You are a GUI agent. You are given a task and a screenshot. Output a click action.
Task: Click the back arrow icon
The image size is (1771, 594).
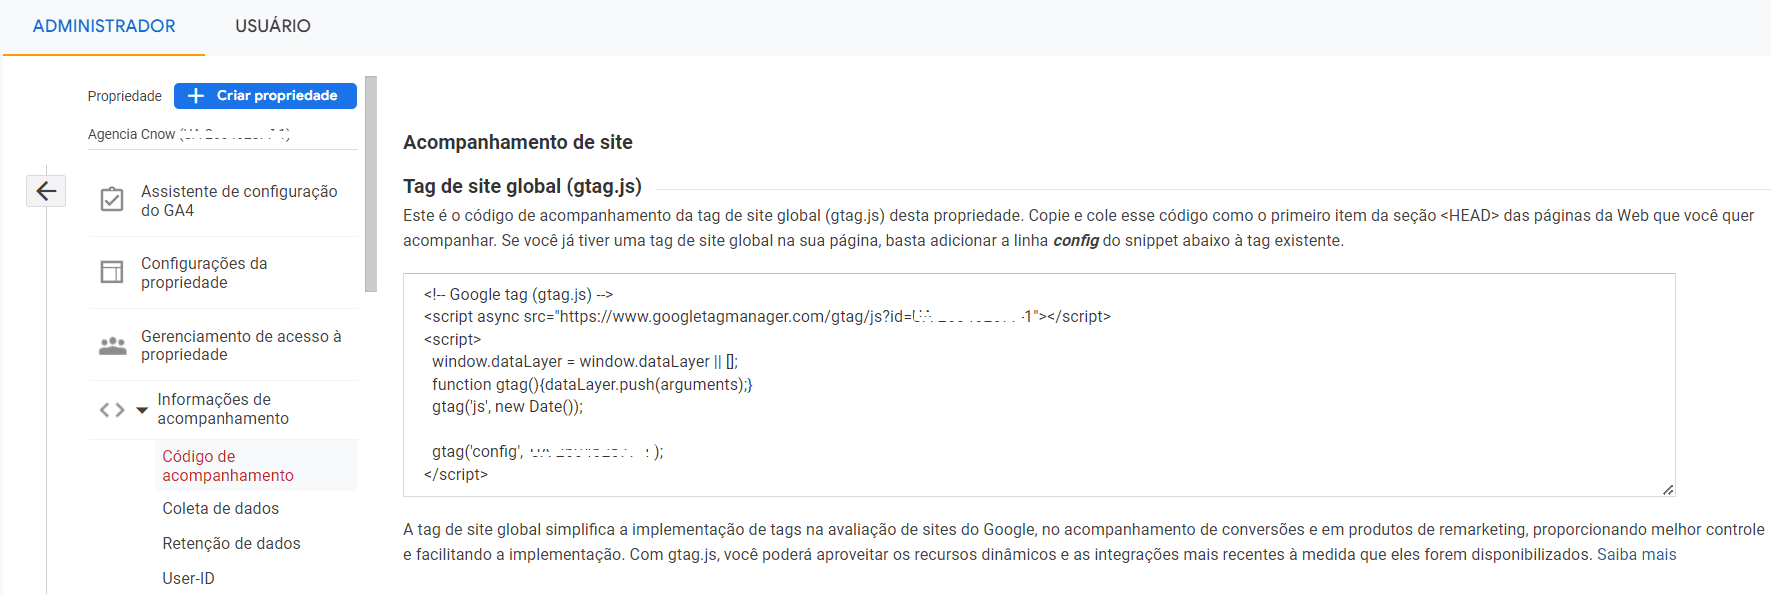pos(46,191)
